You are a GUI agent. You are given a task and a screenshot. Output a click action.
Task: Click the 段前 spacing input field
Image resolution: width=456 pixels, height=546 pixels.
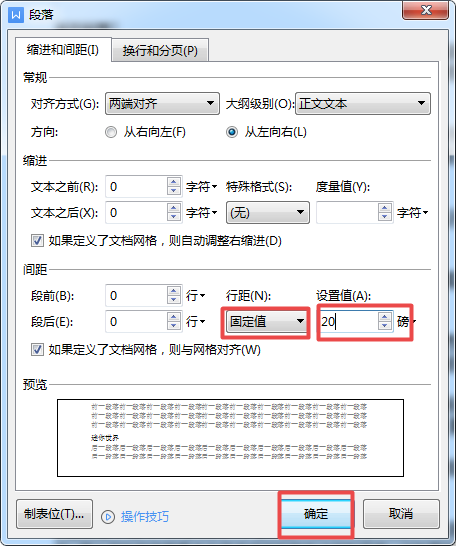(136, 296)
